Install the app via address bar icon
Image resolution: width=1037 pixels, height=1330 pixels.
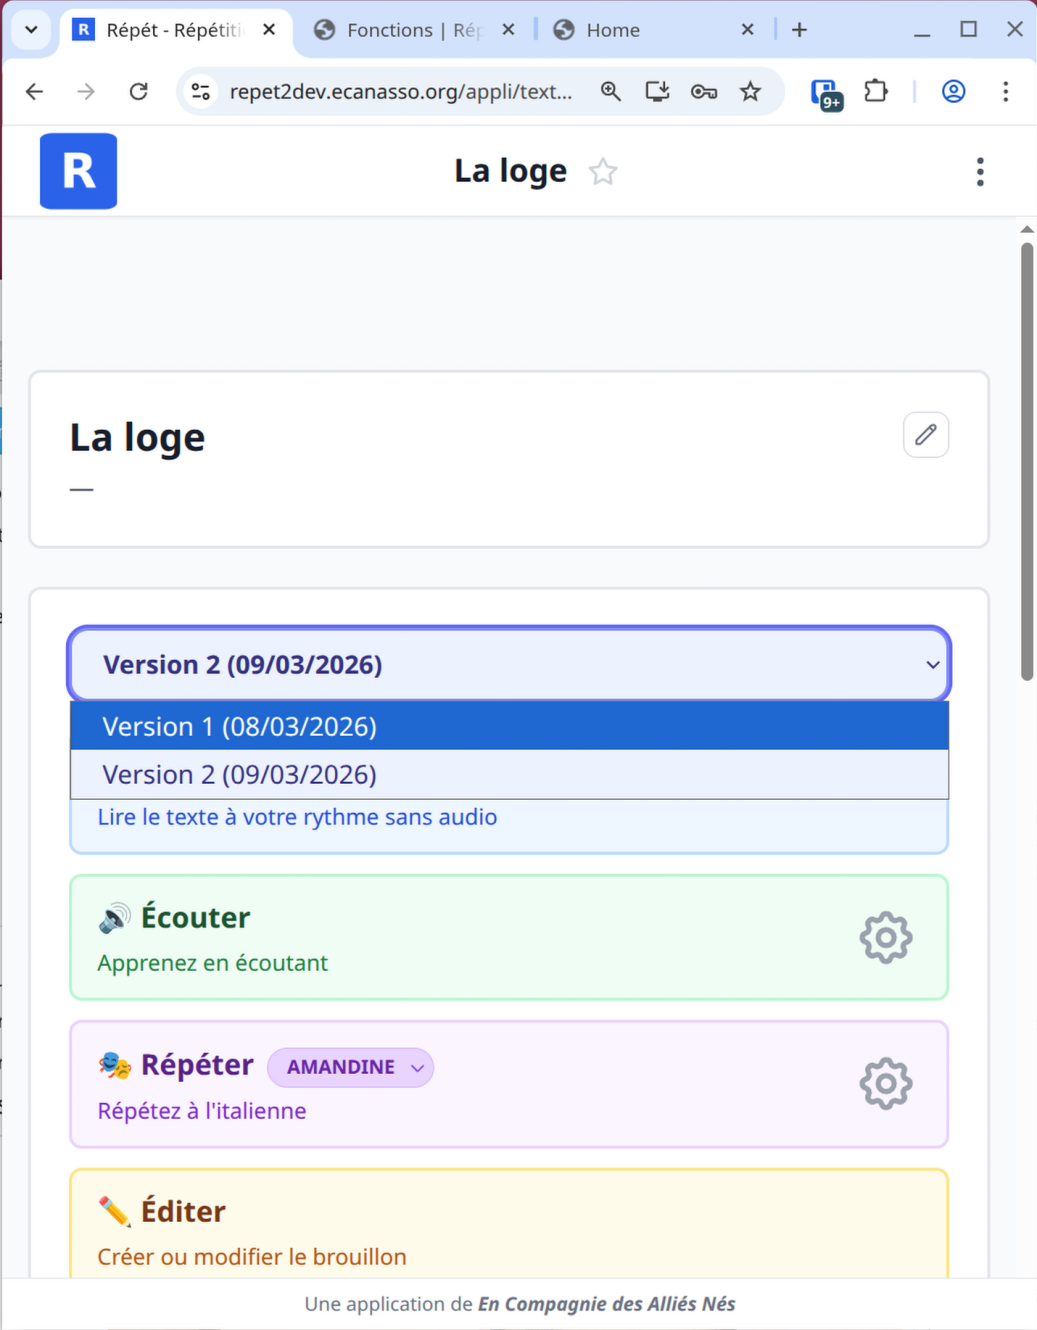[x=657, y=92]
